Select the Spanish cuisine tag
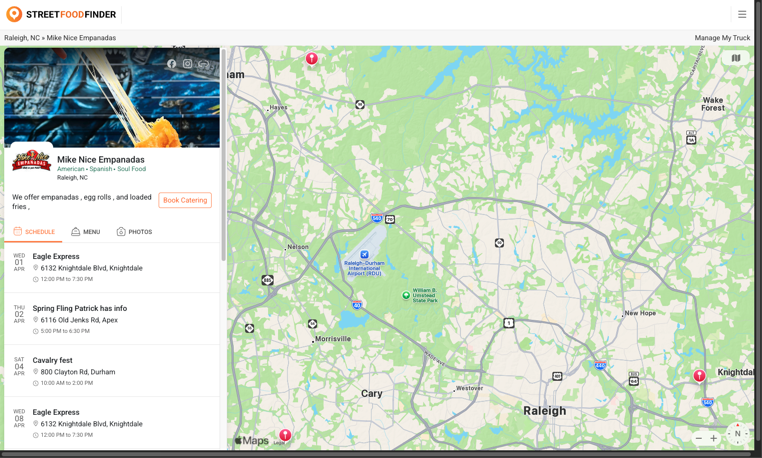This screenshot has height=458, width=762. [x=101, y=169]
